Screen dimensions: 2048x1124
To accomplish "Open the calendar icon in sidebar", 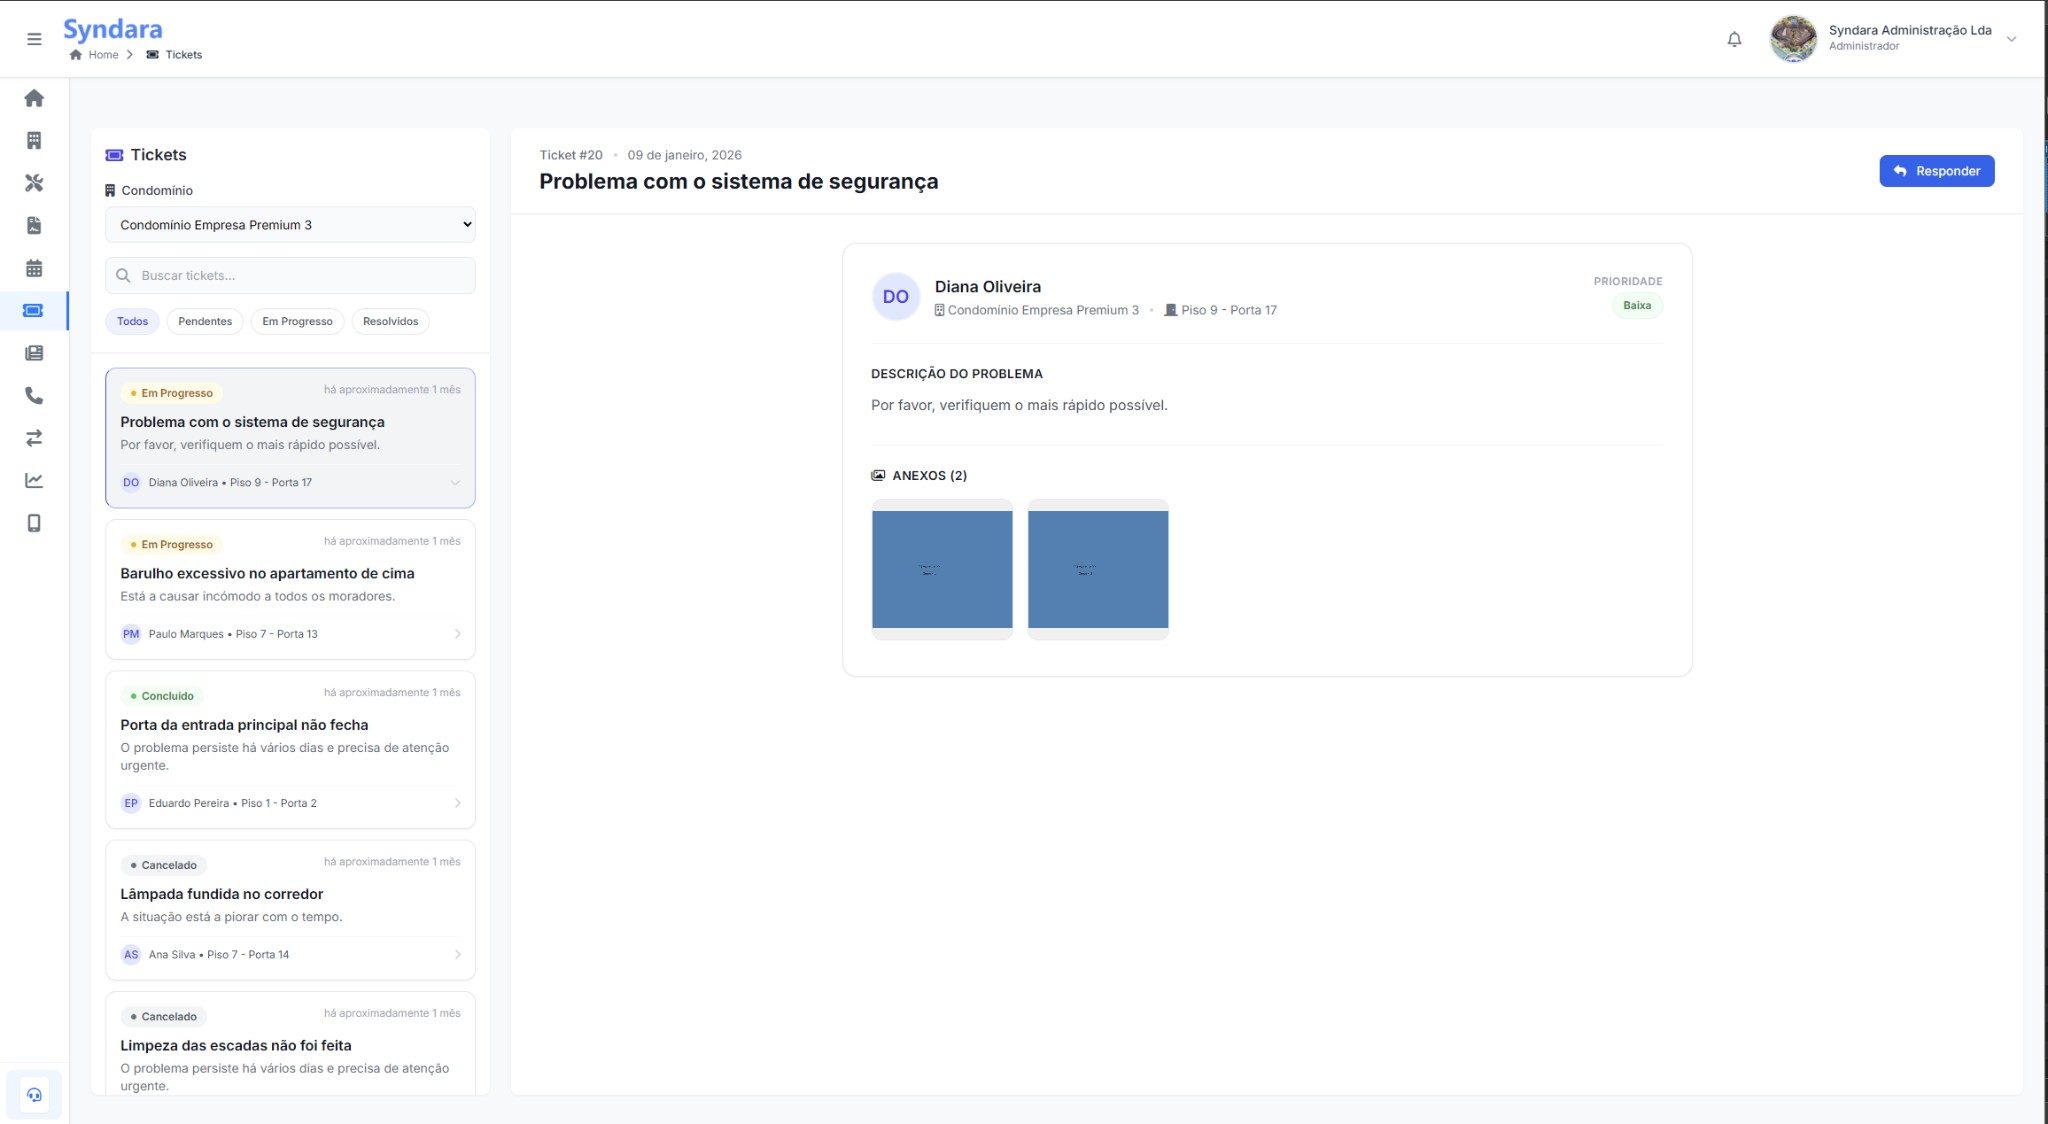I will click(34, 268).
